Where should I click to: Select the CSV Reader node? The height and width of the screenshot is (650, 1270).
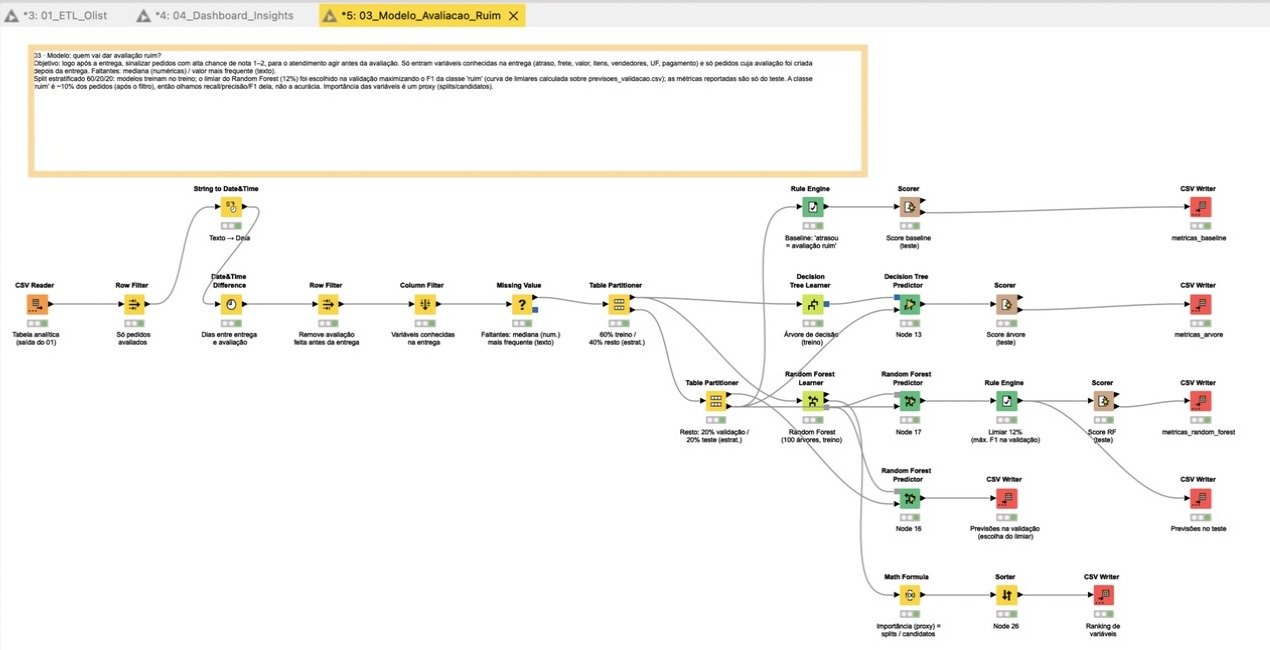coord(36,305)
